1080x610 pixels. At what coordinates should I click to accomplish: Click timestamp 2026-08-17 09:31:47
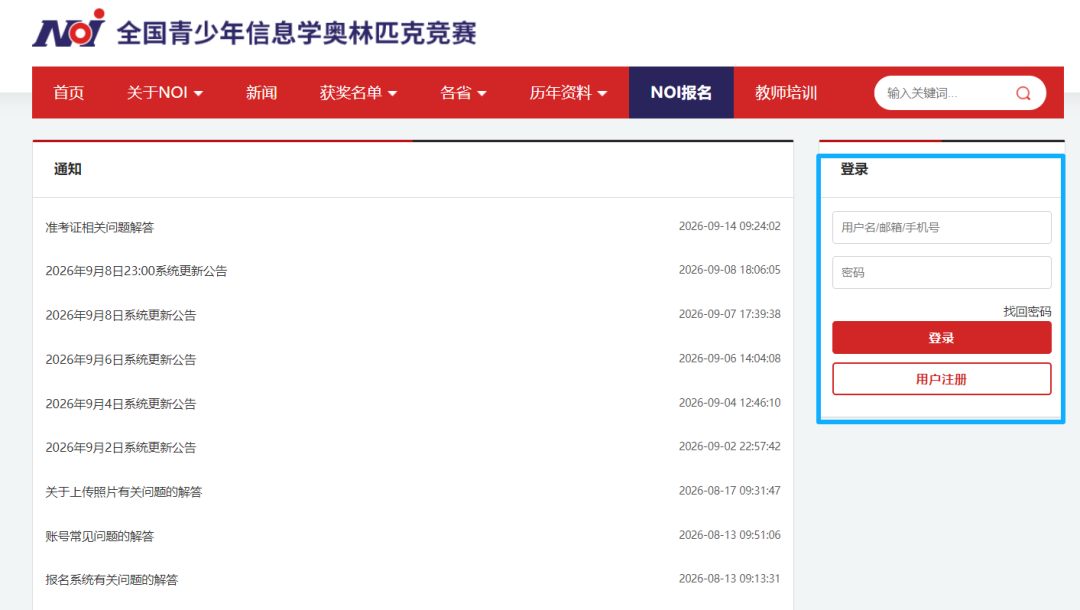[x=729, y=490]
